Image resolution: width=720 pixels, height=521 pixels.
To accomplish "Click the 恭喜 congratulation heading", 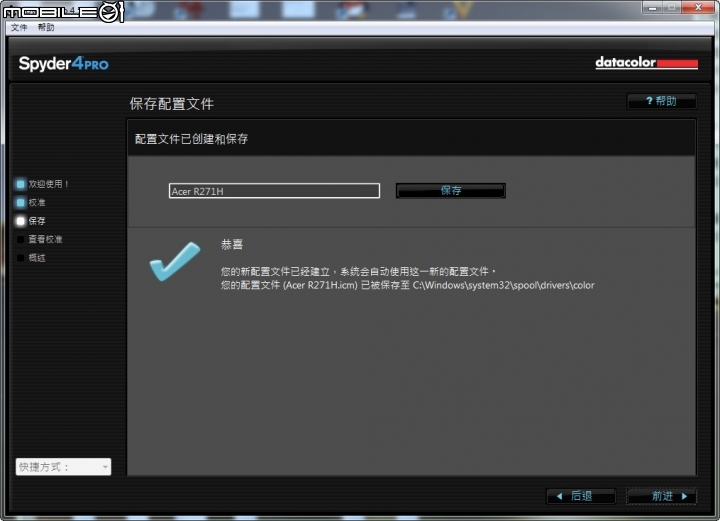I will pyautogui.click(x=232, y=244).
